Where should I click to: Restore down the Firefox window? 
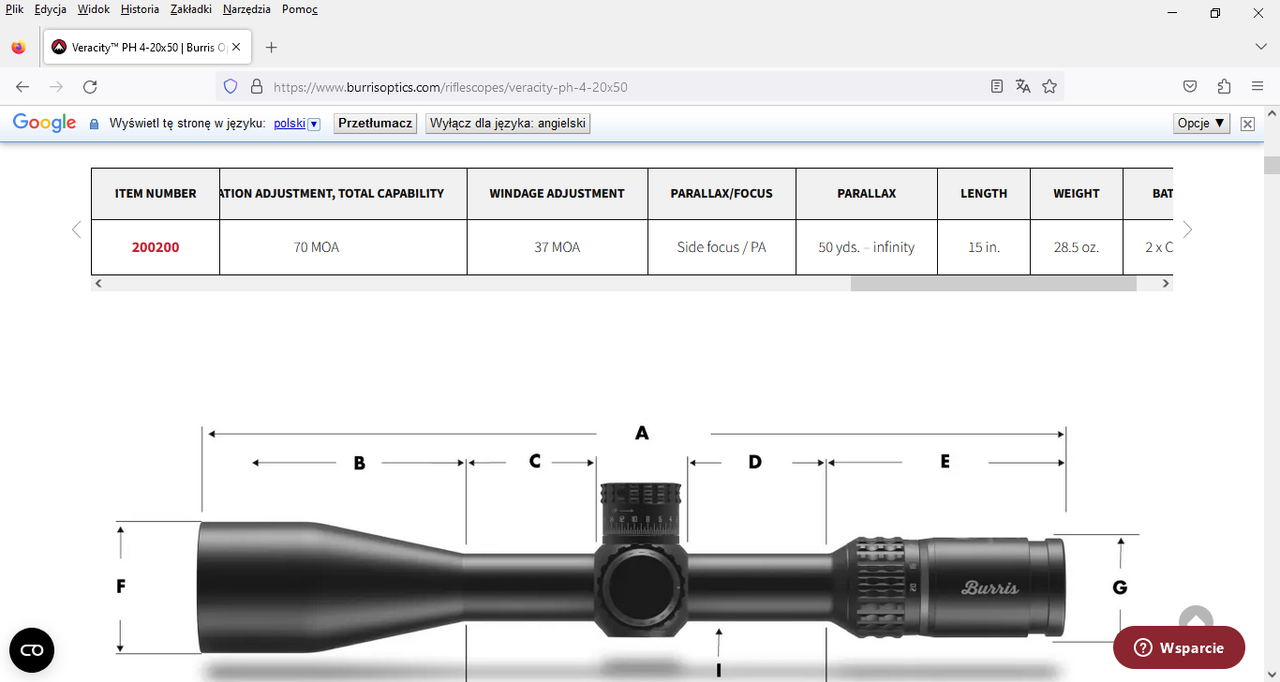pyautogui.click(x=1215, y=12)
